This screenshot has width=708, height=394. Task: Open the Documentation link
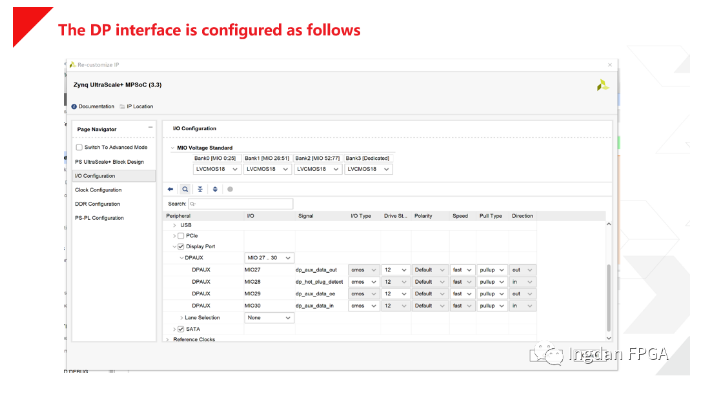tap(96, 107)
